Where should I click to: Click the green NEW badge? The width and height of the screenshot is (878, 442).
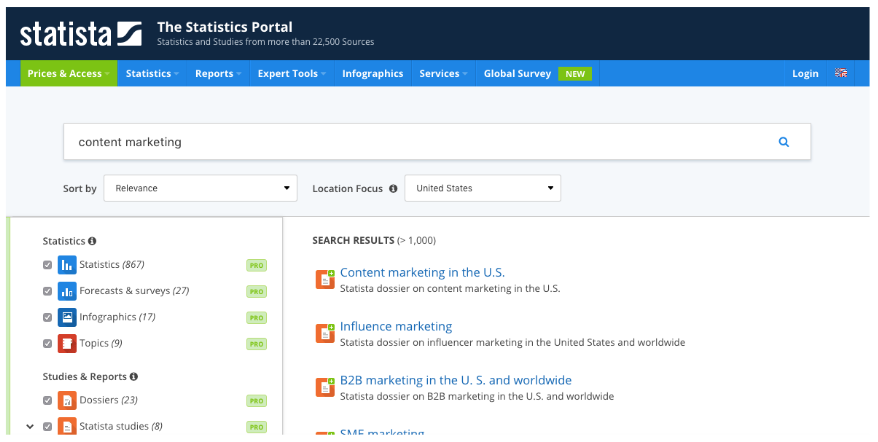pyautogui.click(x=575, y=74)
